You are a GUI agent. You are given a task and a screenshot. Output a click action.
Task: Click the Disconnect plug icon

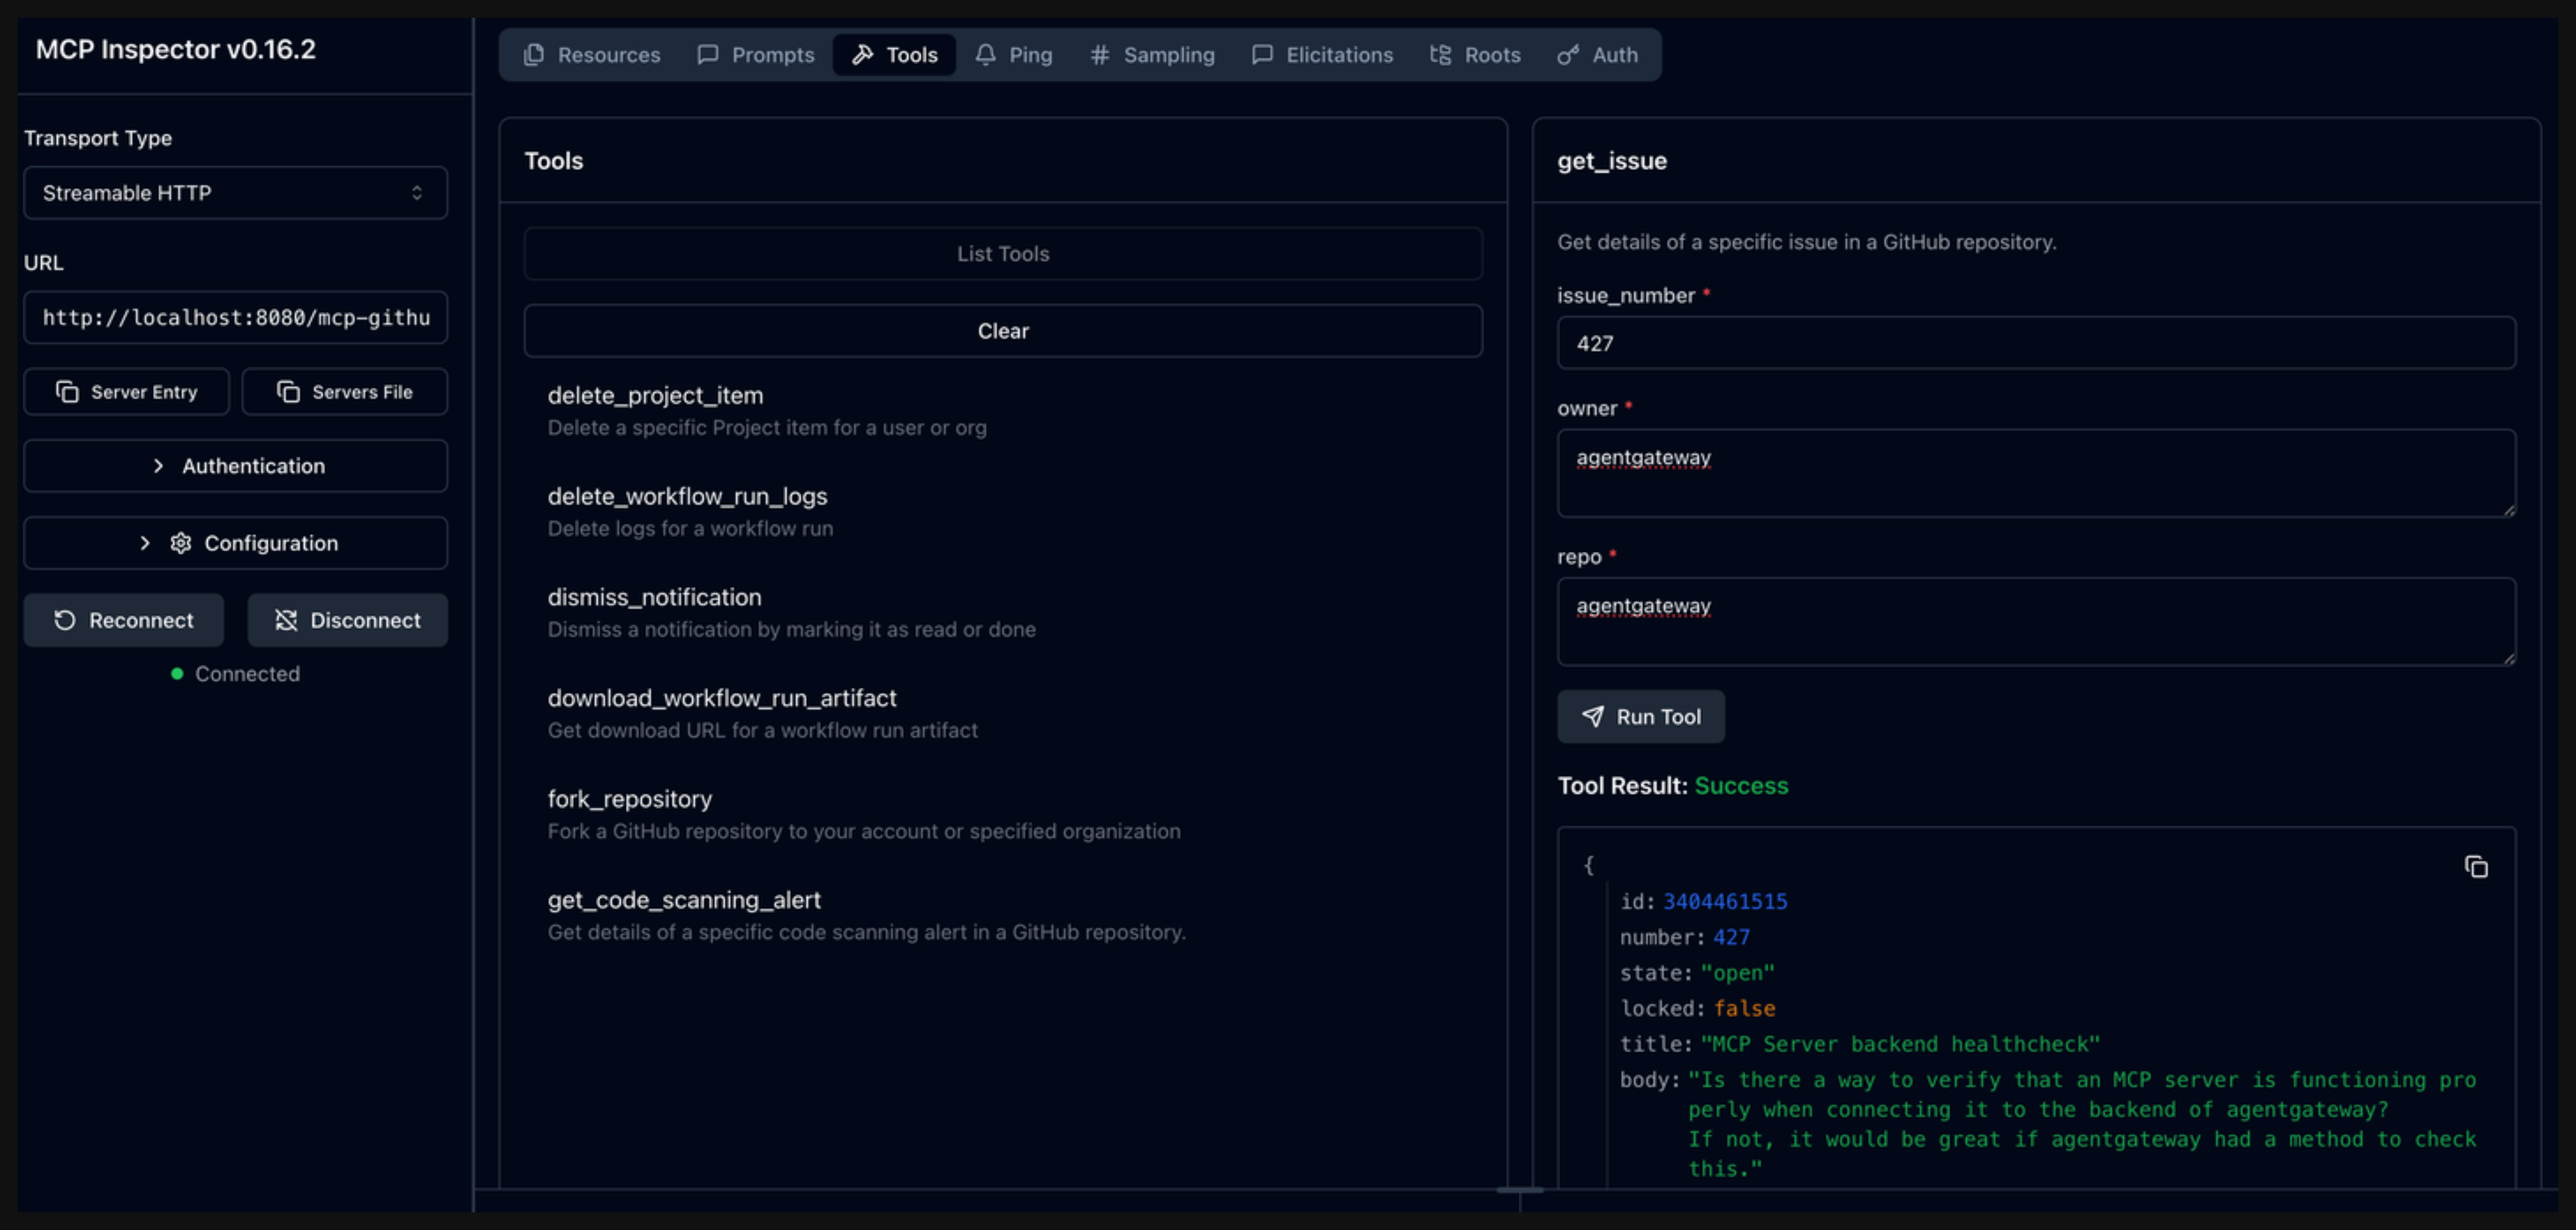click(x=286, y=620)
